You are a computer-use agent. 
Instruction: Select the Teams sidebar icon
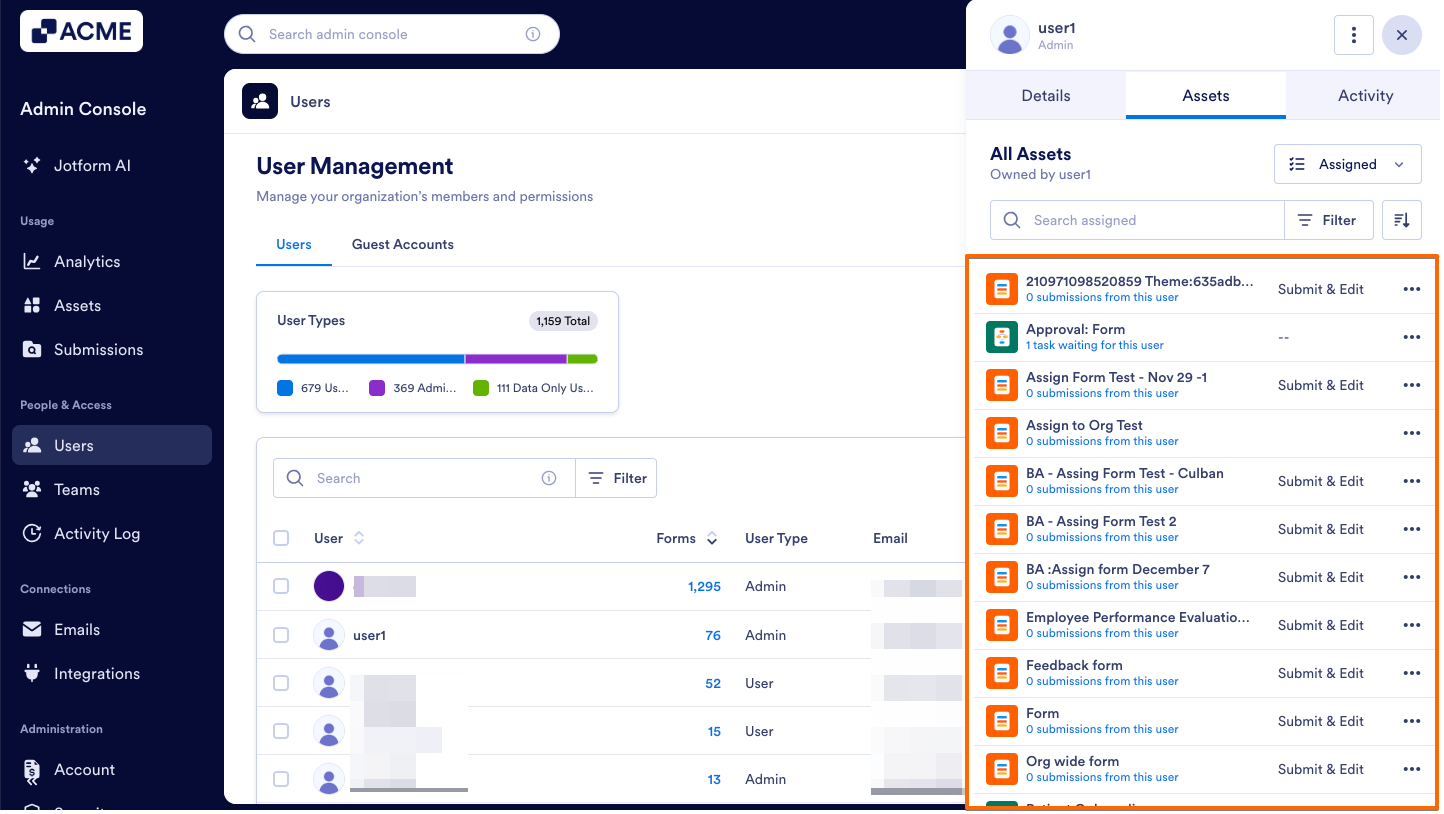pyautogui.click(x=33, y=489)
